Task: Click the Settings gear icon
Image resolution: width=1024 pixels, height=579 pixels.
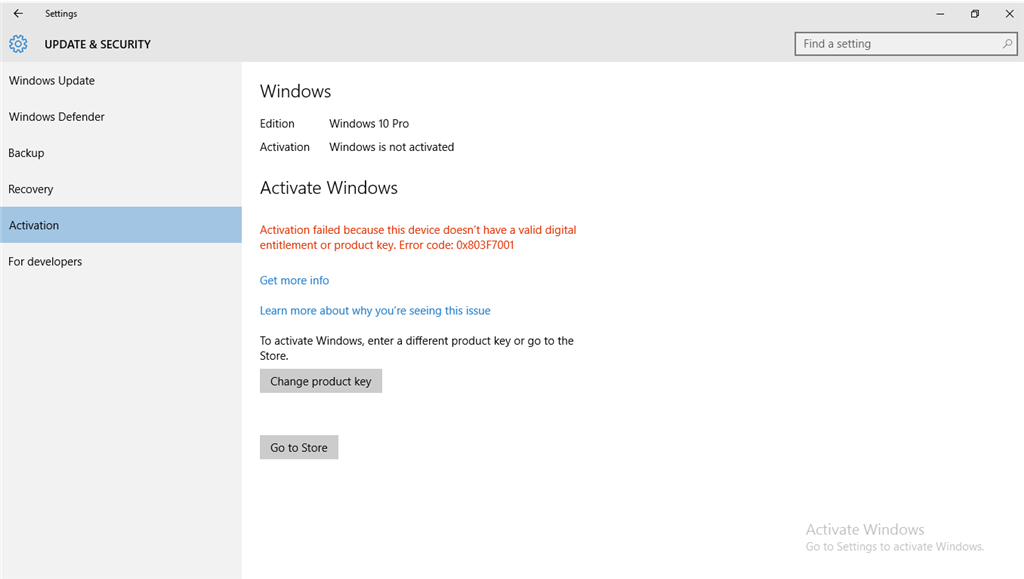Action: (x=18, y=44)
